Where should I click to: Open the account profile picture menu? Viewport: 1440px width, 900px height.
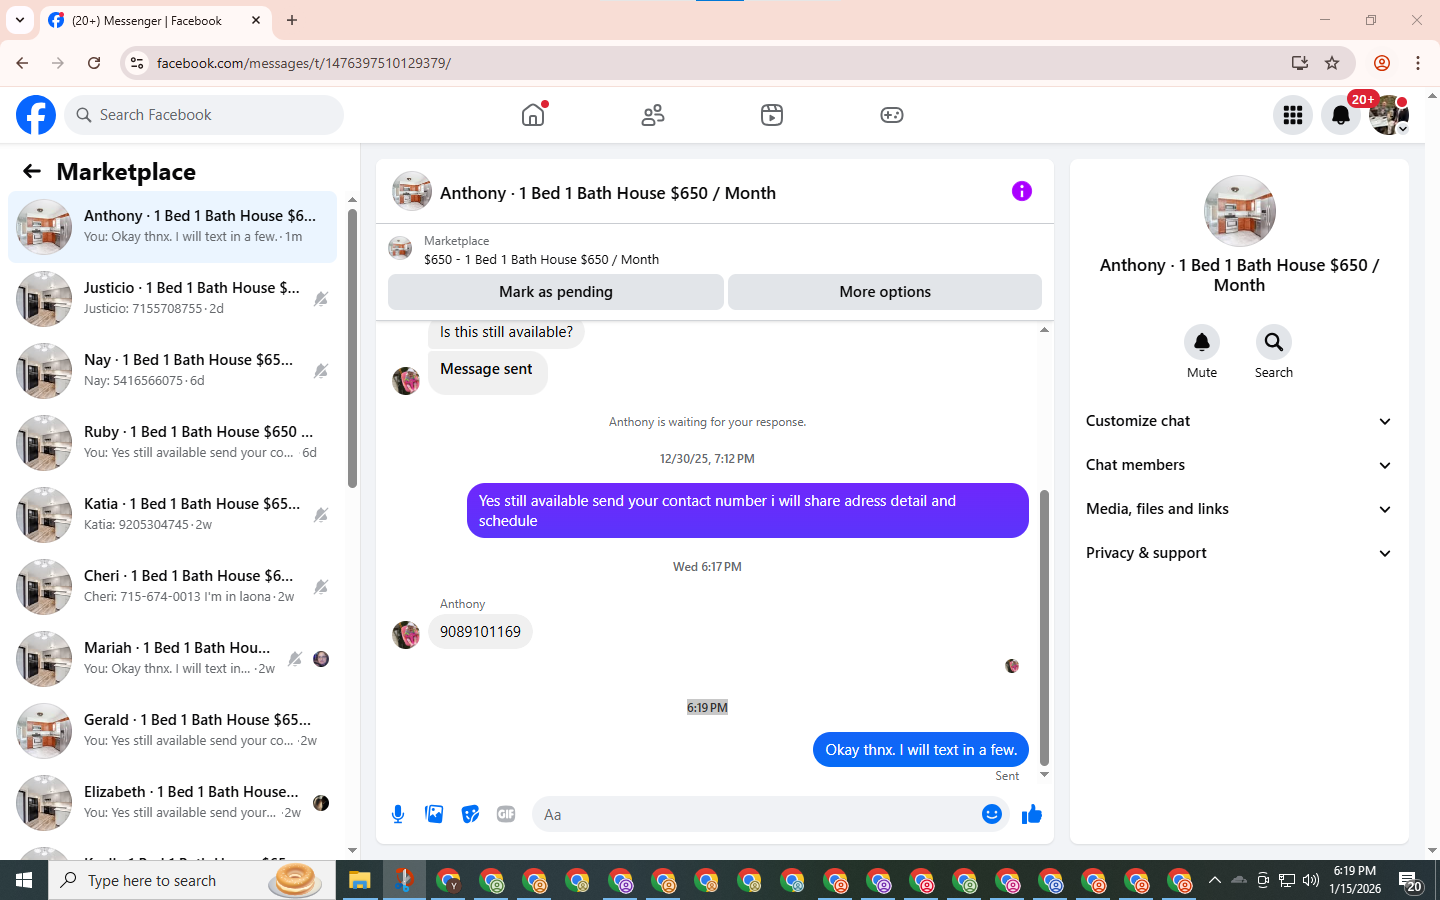coord(1389,115)
